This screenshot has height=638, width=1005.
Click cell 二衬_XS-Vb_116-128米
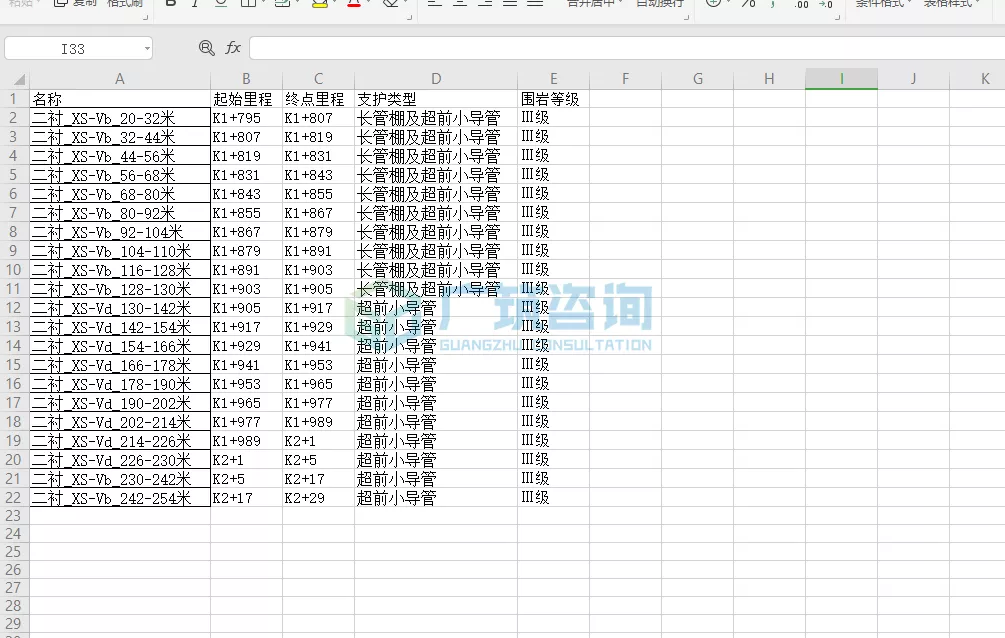[x=120, y=270]
